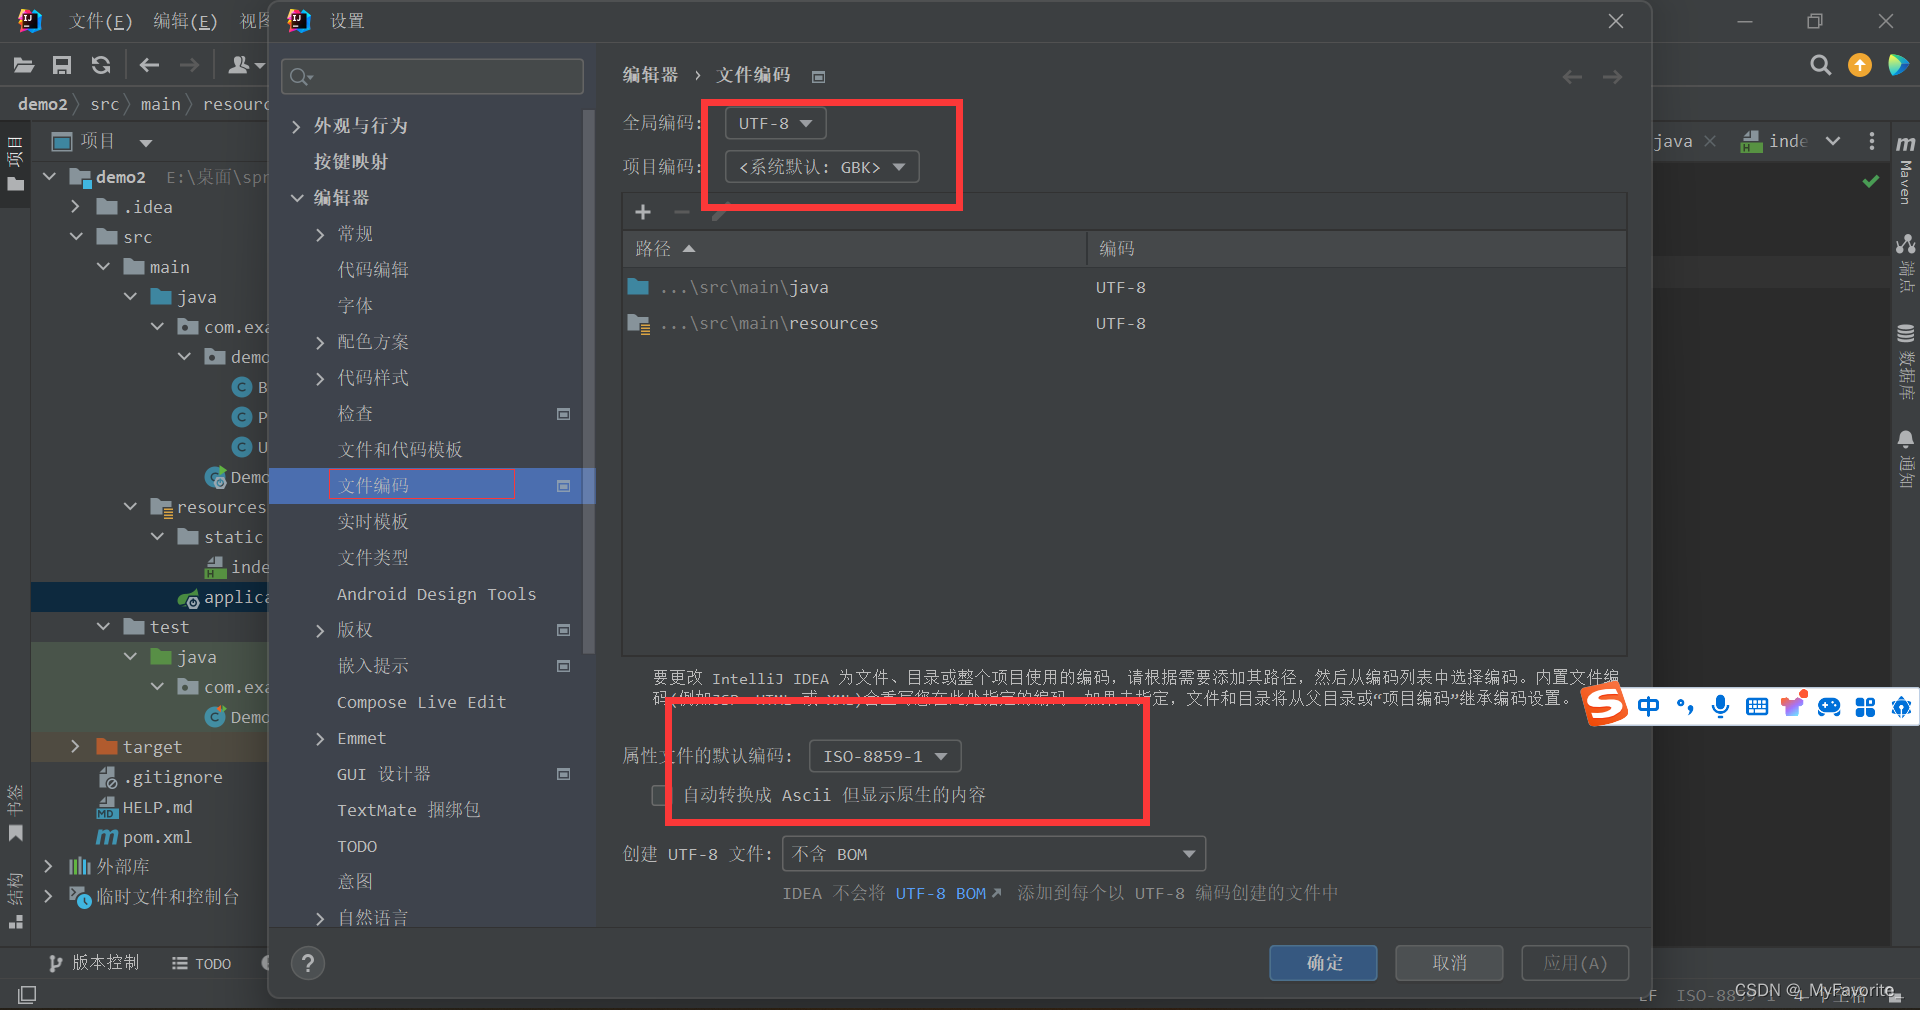Click the settings help question mark
The width and height of the screenshot is (1920, 1010).
308,963
